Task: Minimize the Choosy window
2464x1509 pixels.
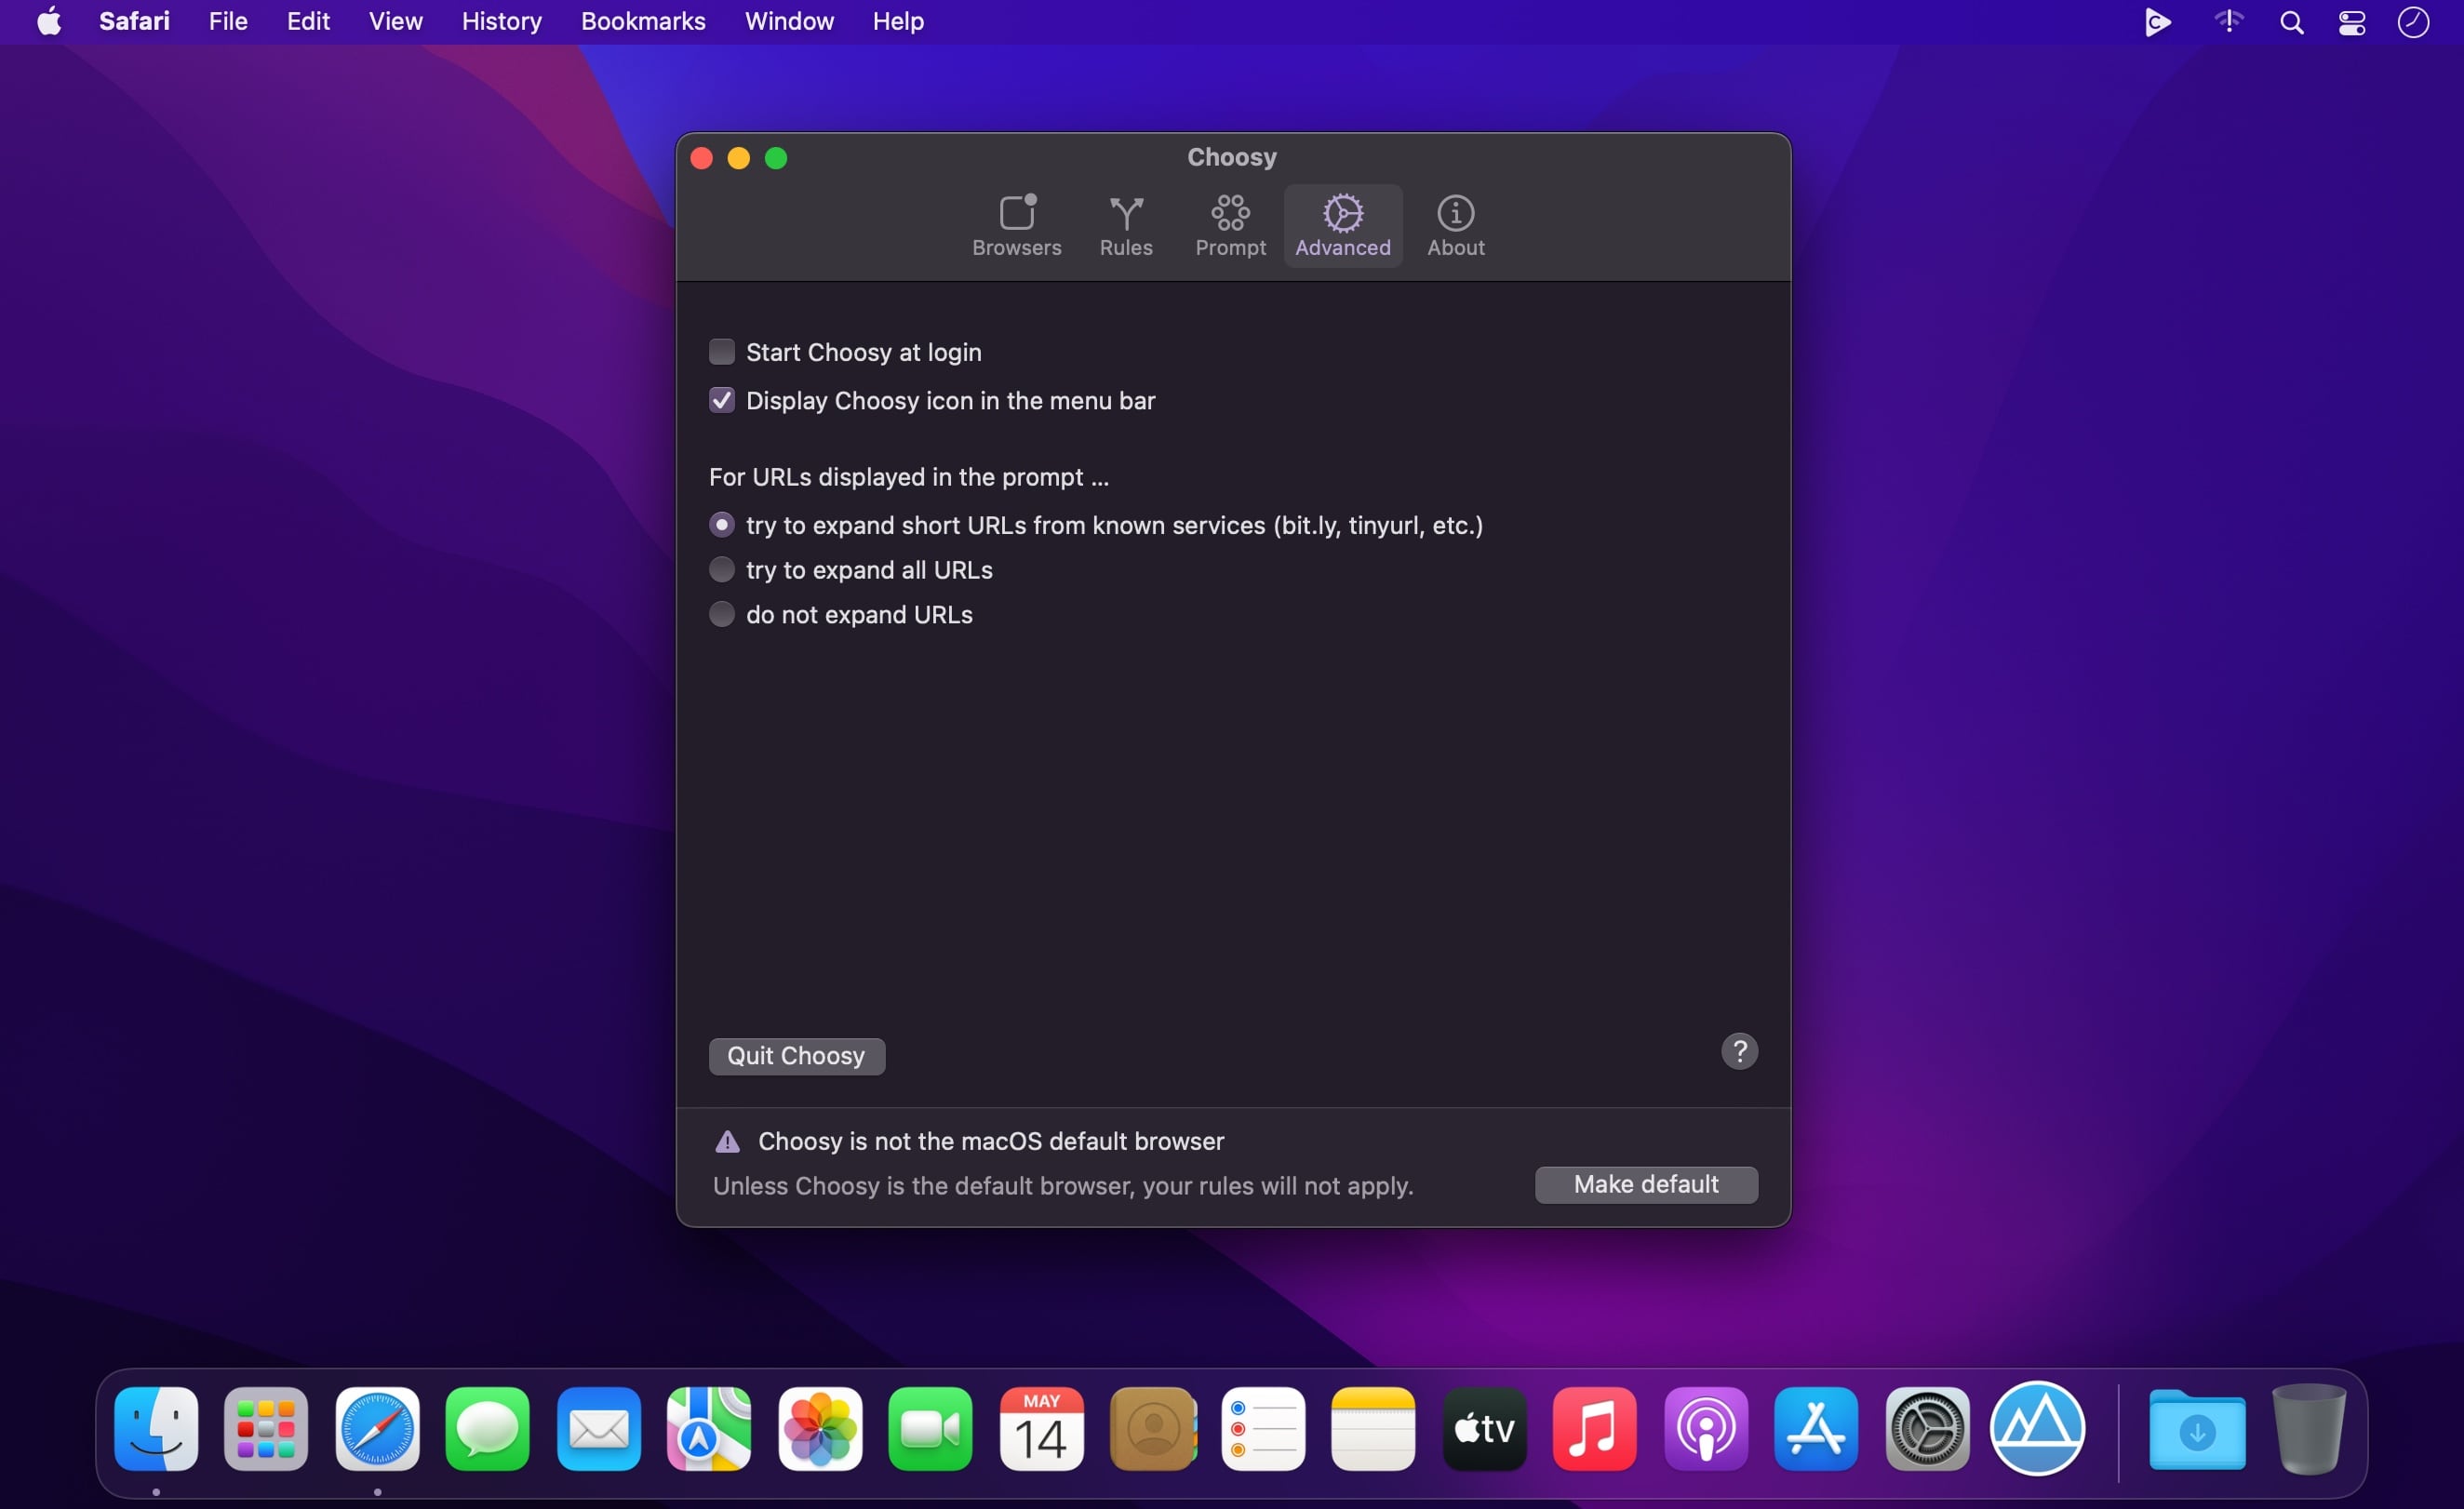Action: [x=738, y=158]
